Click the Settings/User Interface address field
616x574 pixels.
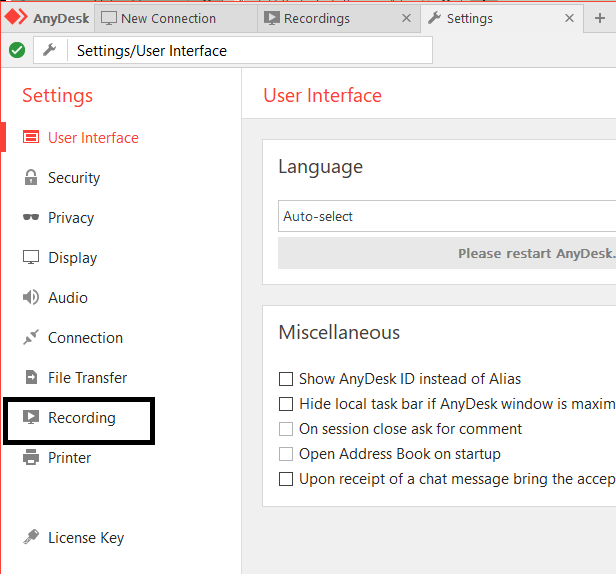coord(250,51)
